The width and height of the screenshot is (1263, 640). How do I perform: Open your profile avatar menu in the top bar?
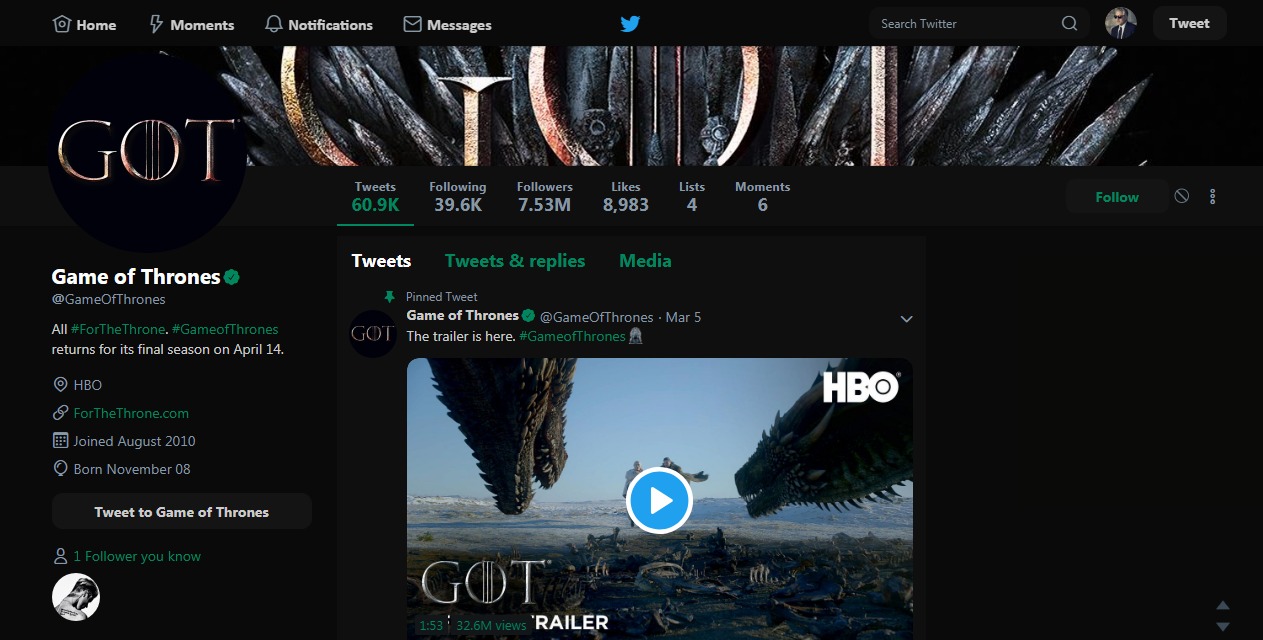pyautogui.click(x=1120, y=23)
